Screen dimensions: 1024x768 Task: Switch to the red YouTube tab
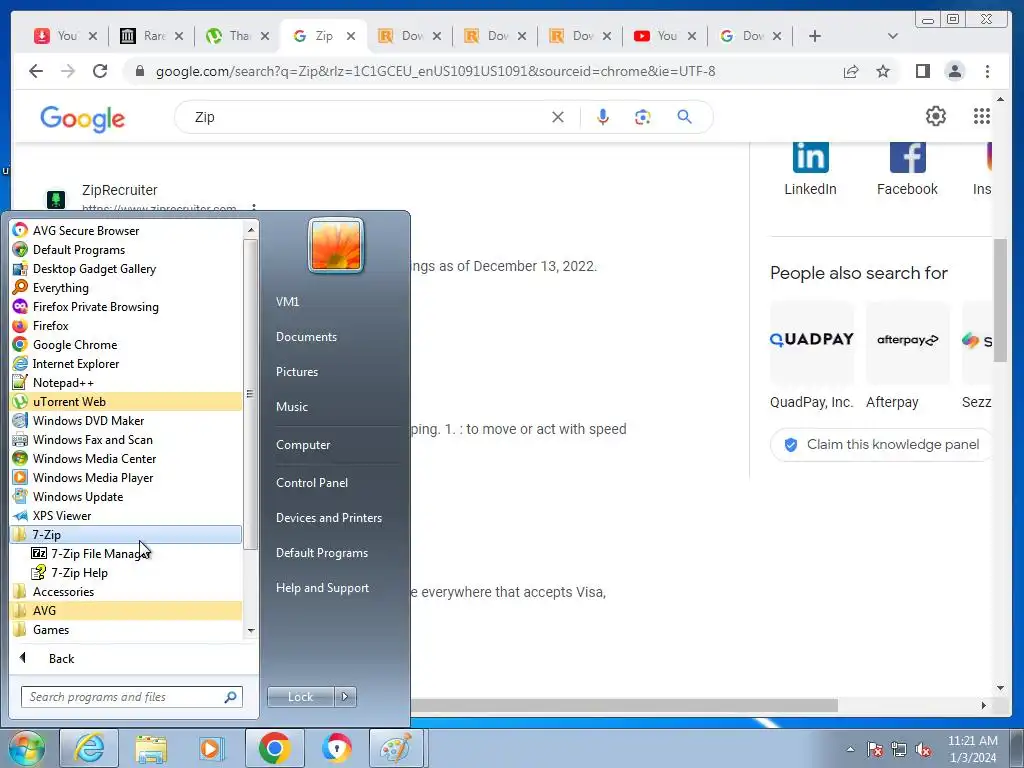tap(665, 36)
